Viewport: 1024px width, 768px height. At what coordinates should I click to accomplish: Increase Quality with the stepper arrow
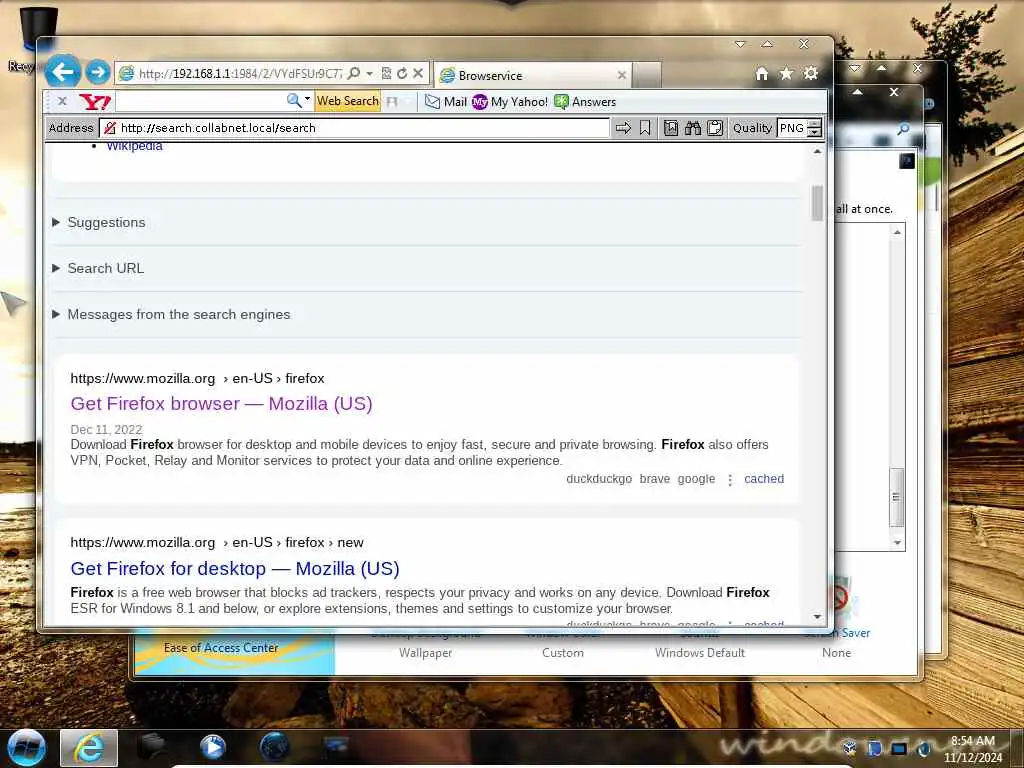point(814,123)
